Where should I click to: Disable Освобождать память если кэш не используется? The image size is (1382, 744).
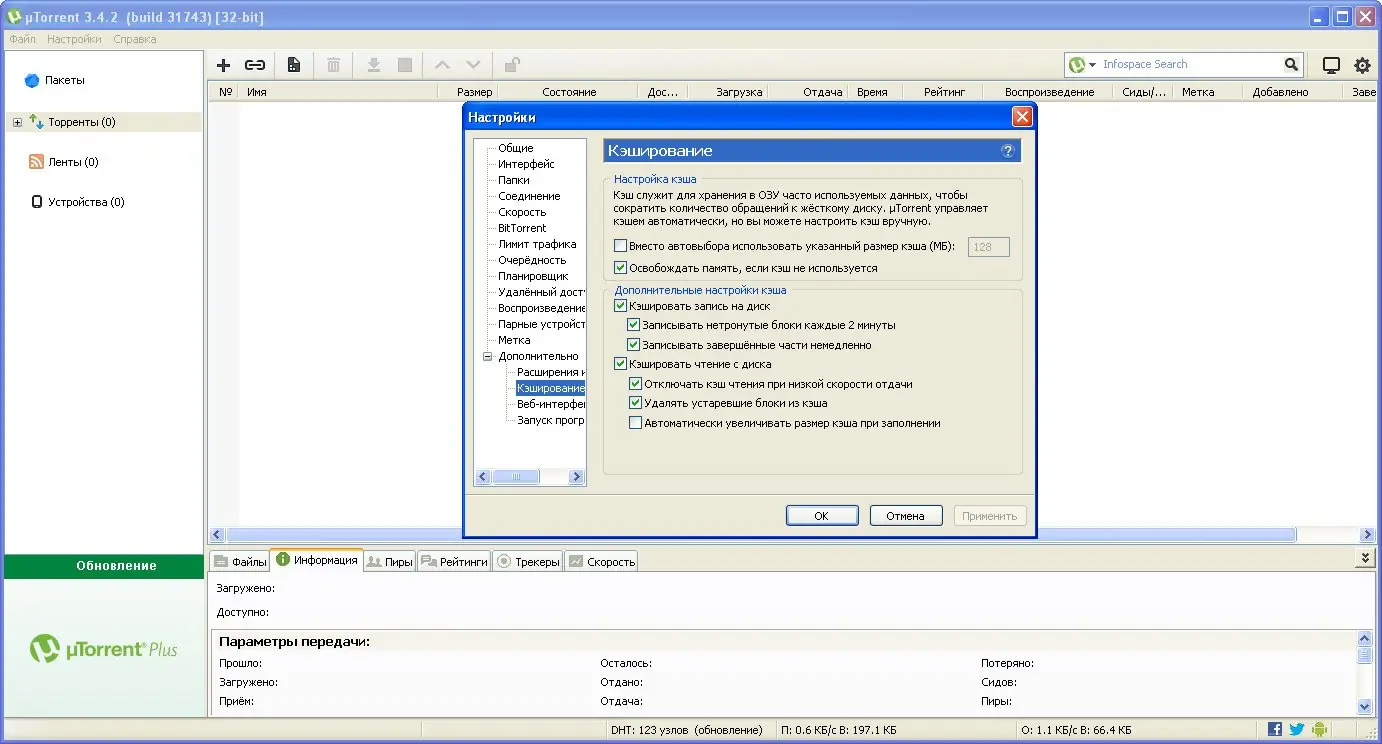621,267
